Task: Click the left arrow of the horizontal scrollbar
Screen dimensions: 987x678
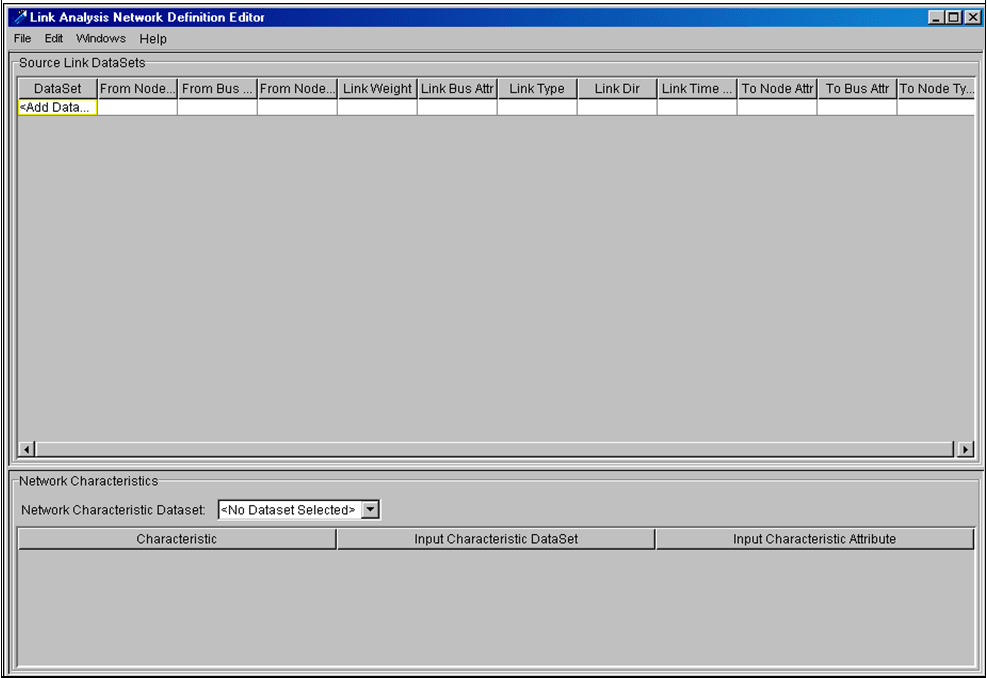Action: (x=26, y=449)
